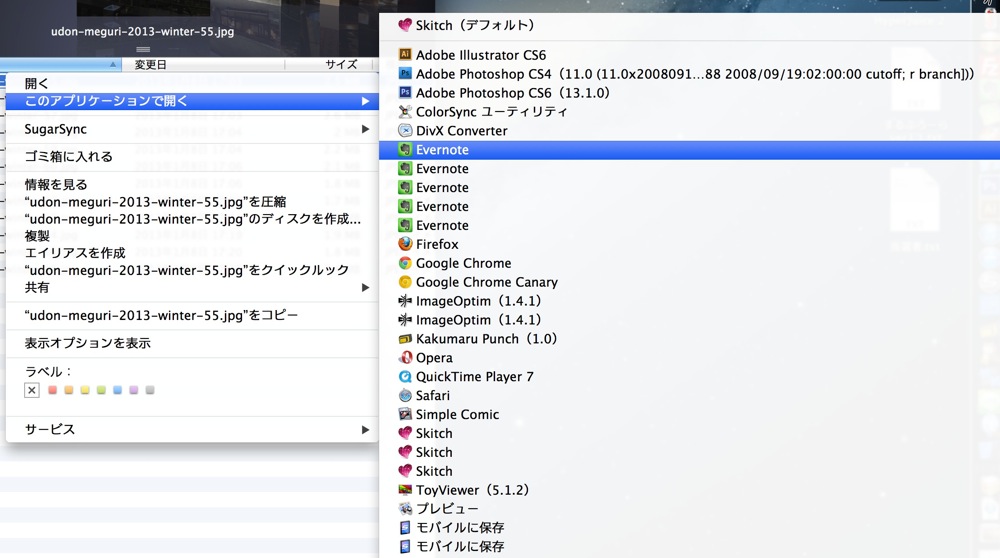Select the を圧縮 compress option
Viewport: 1000px width, 558px height.
pos(155,202)
